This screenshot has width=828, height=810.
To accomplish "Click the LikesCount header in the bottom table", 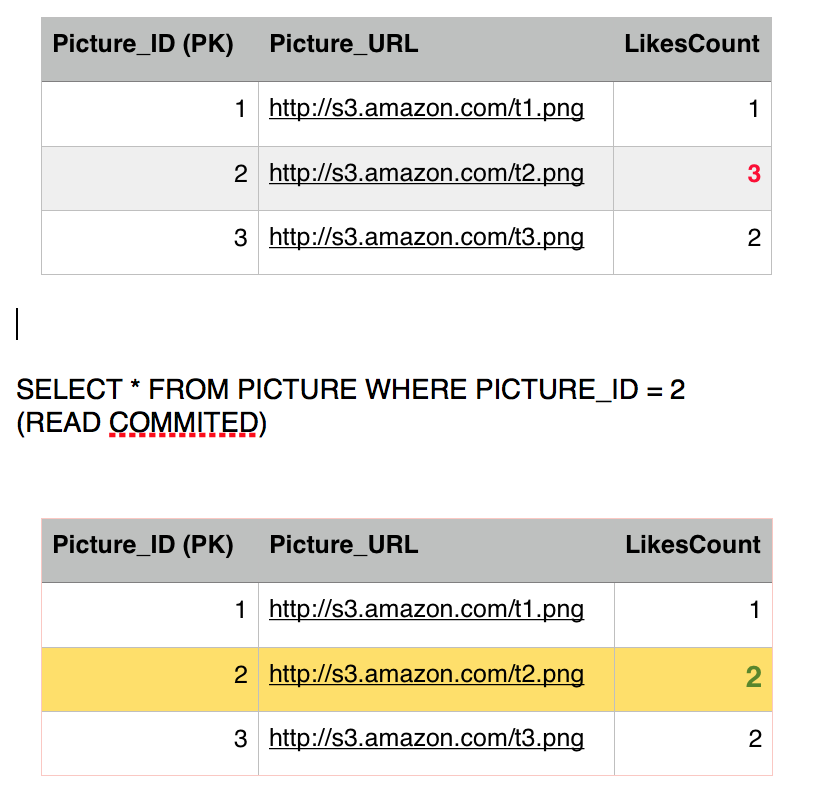I will pyautogui.click(x=693, y=545).
